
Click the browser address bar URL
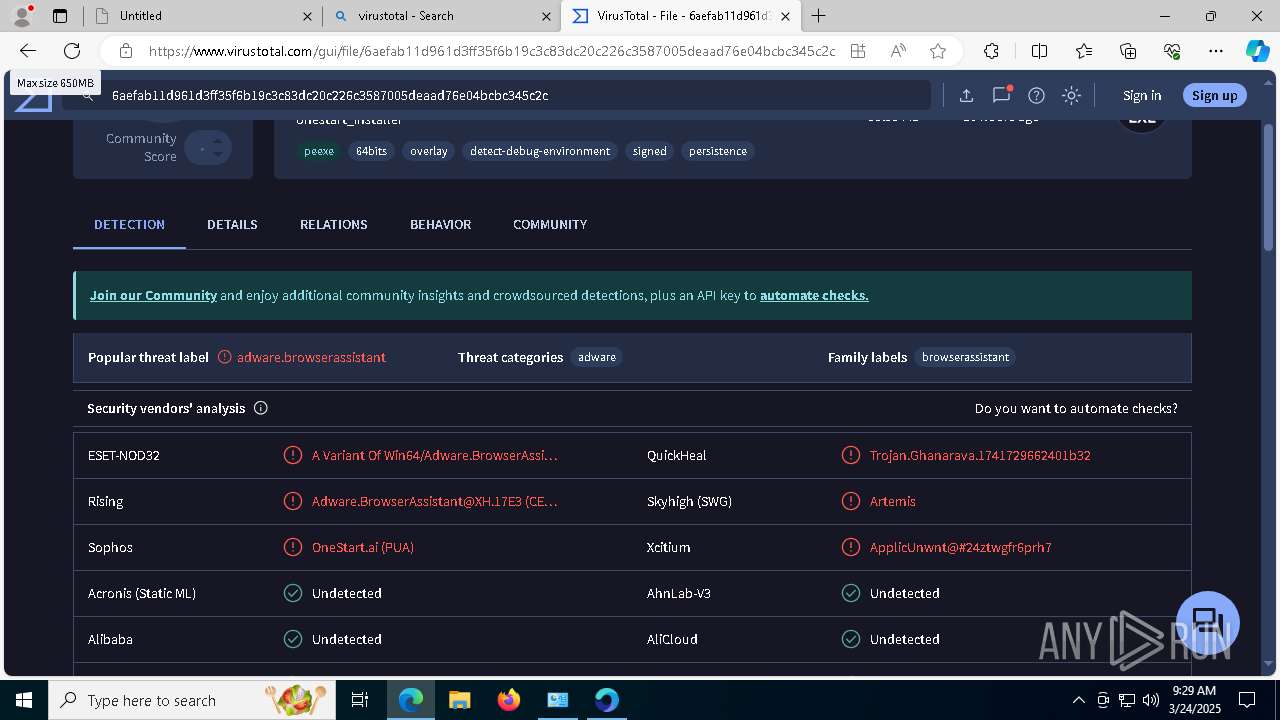coord(492,51)
